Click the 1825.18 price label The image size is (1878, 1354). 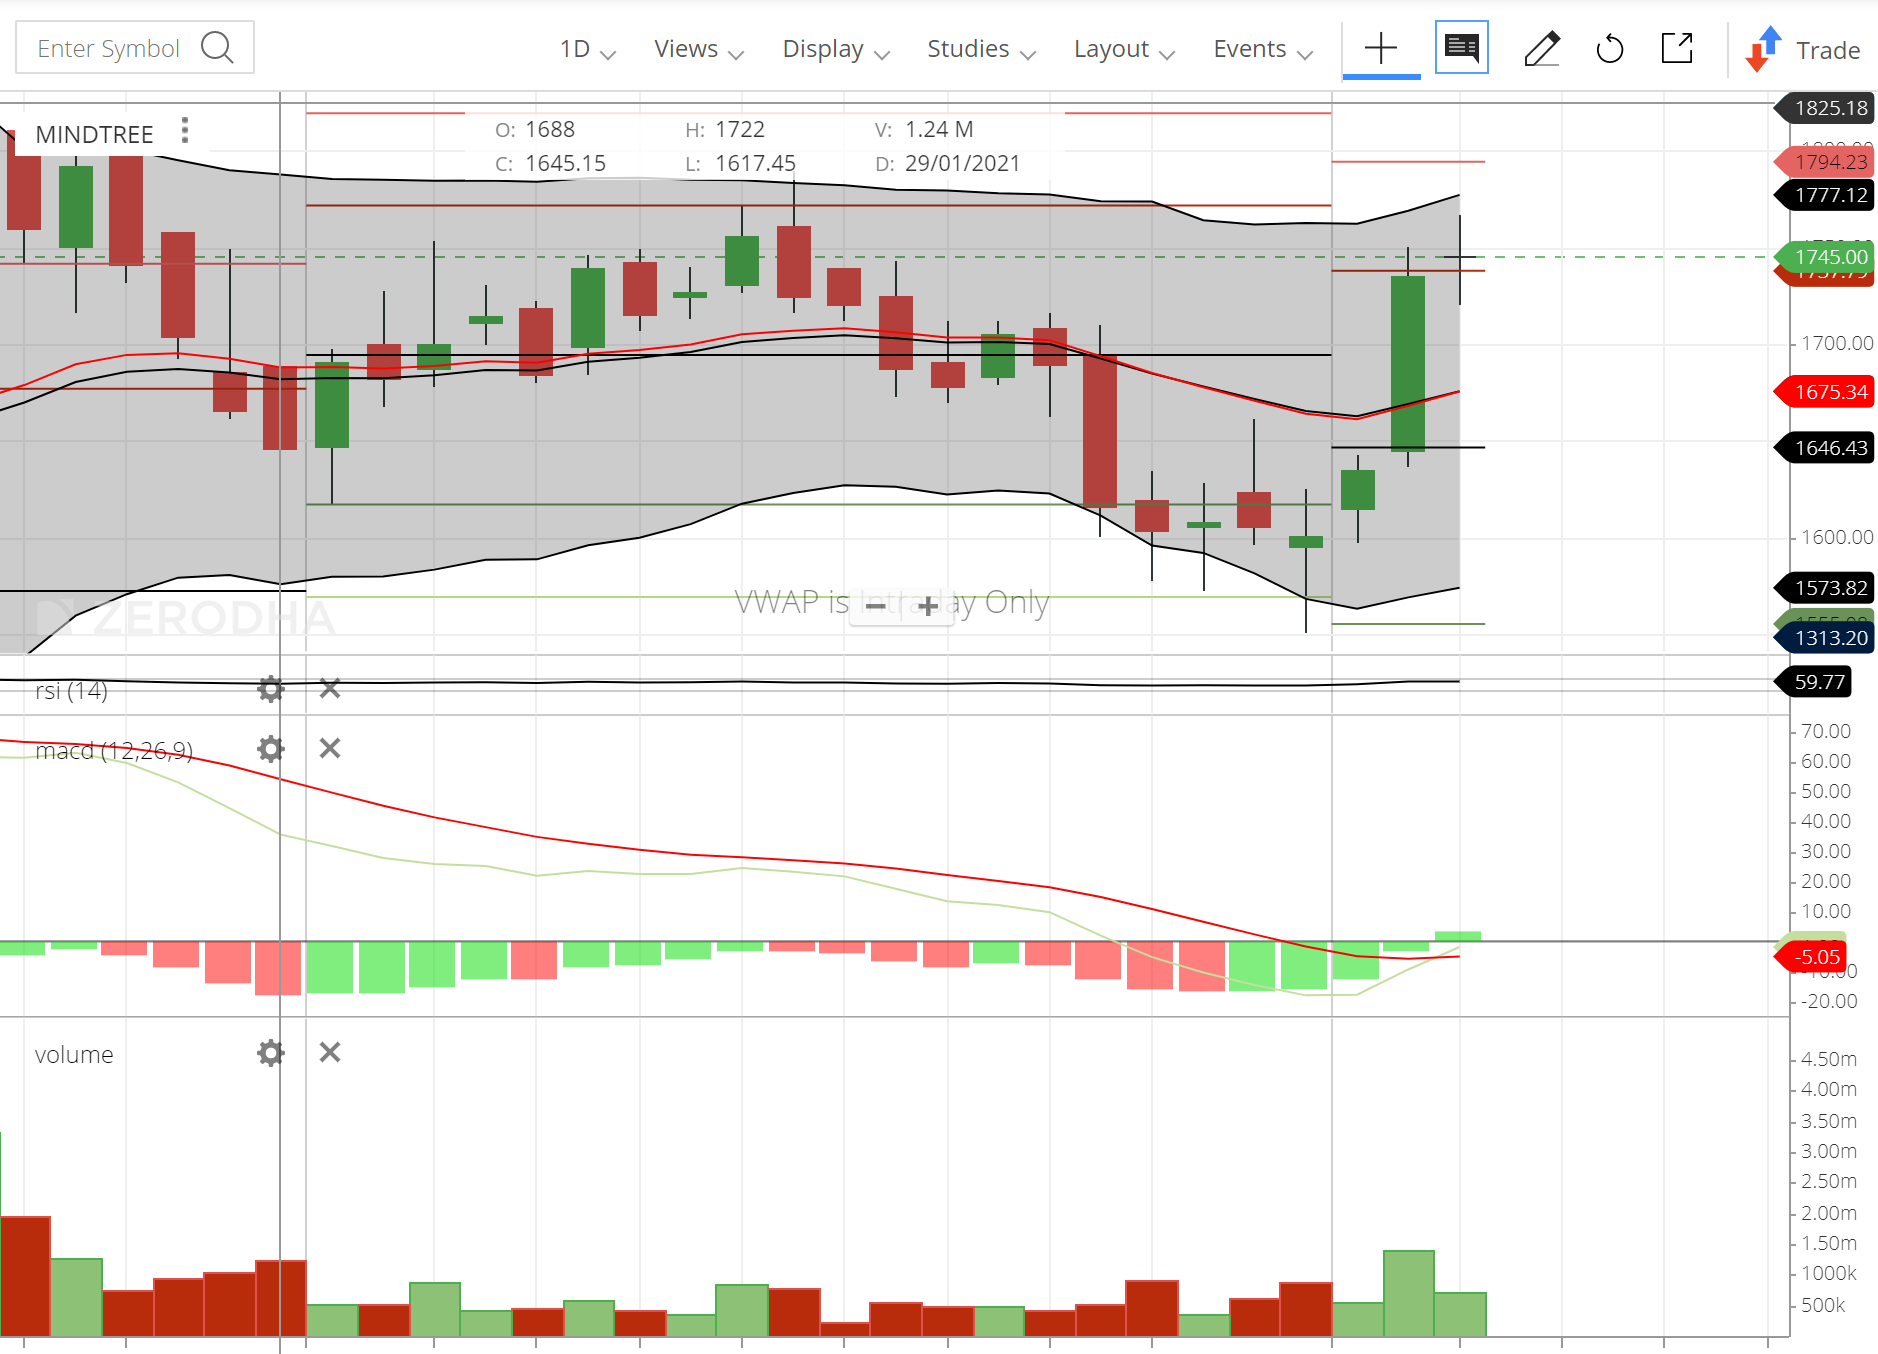(1824, 108)
